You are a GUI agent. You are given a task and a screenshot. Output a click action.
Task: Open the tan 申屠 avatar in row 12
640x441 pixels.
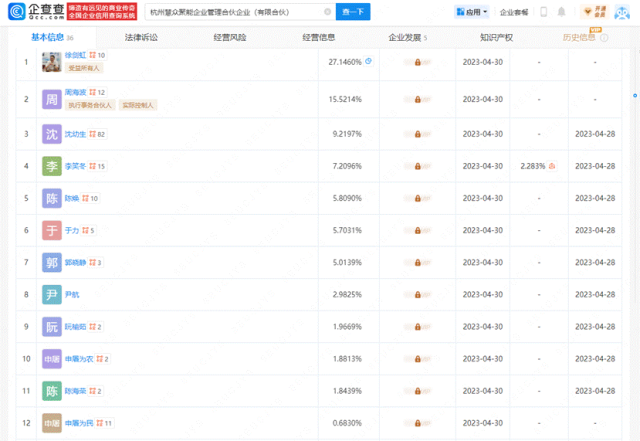pyautogui.click(x=52, y=423)
